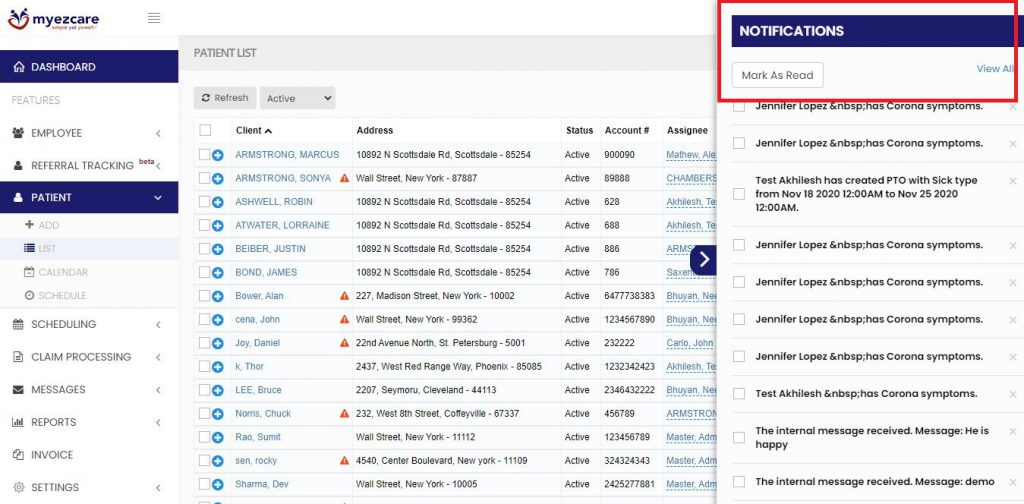Image resolution: width=1024 pixels, height=504 pixels.
Task: Expand the SCHEDULING sidebar menu
Action: (89, 324)
